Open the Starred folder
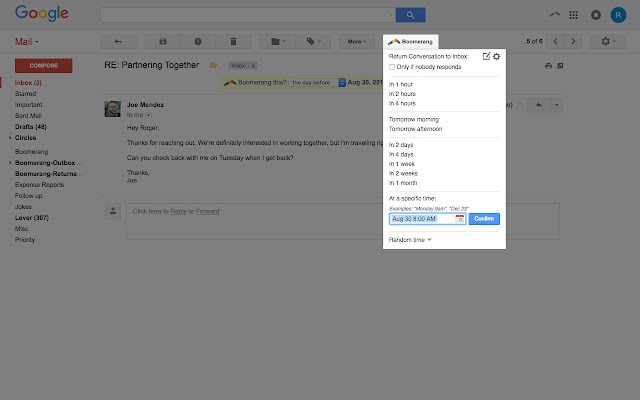 tap(25, 94)
